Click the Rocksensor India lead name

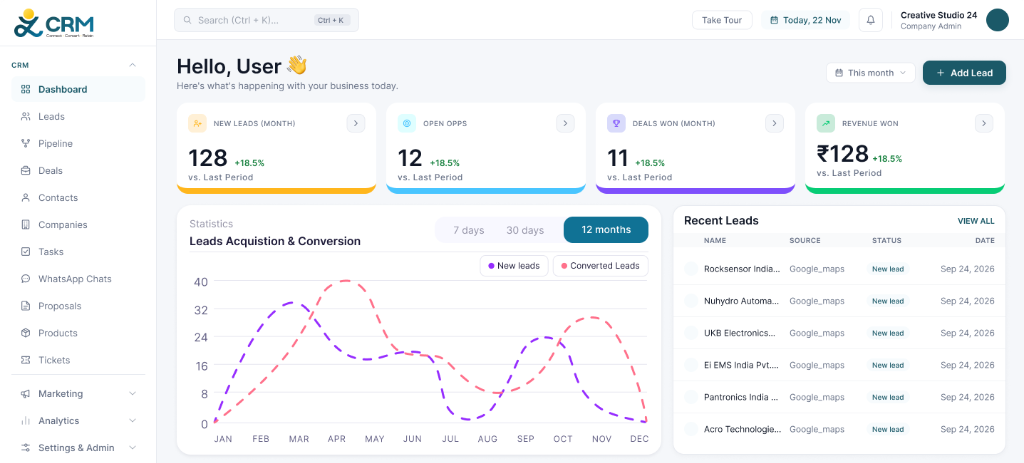tap(742, 268)
